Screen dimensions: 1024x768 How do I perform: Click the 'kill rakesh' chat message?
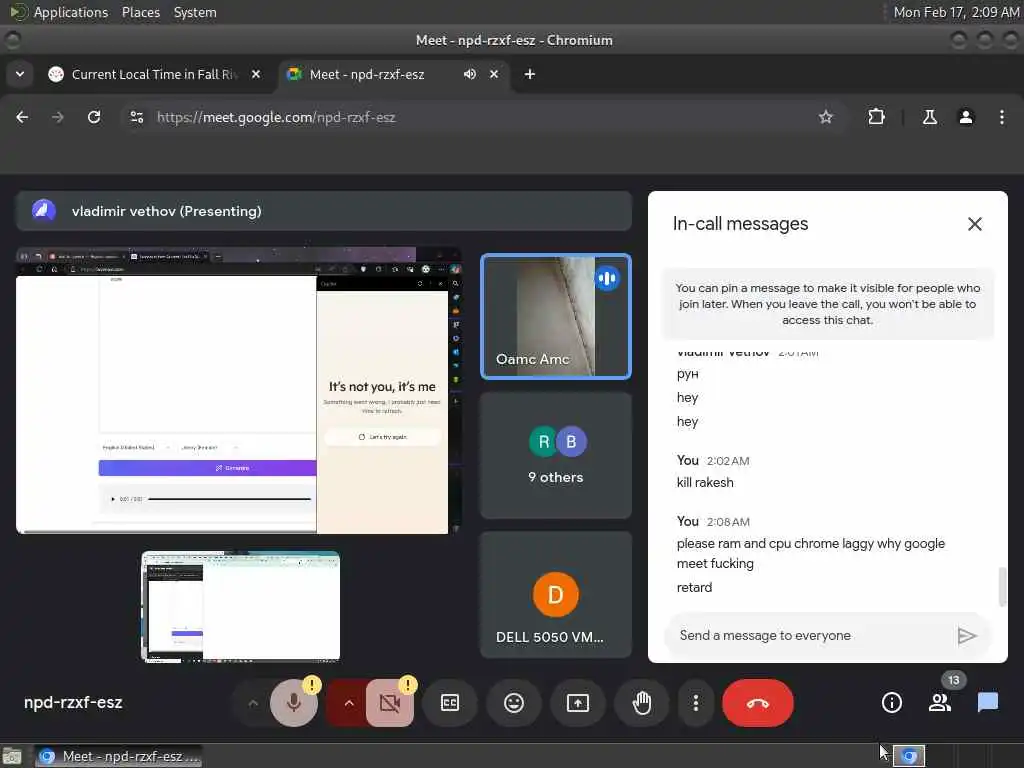(705, 483)
